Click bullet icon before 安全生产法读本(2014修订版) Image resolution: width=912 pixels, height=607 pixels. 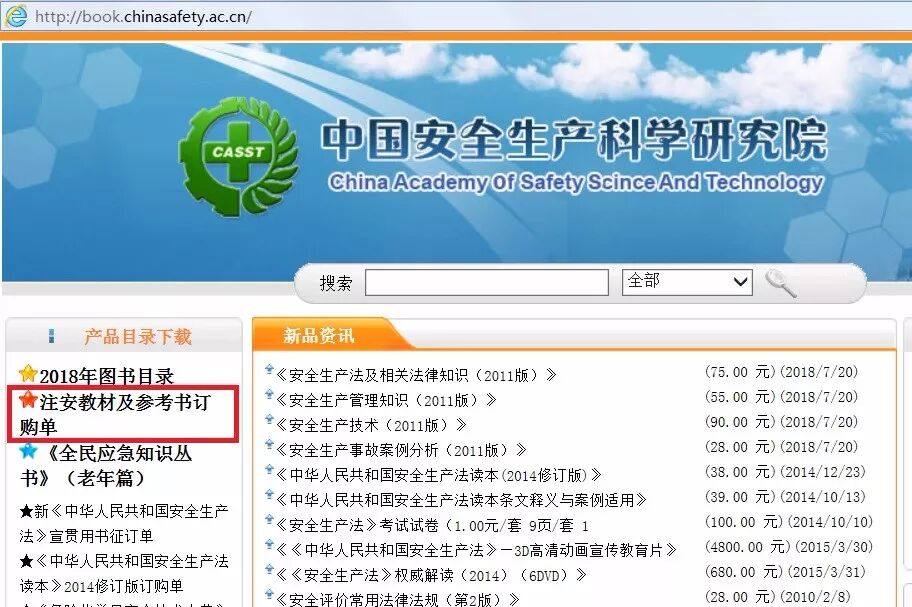[x=269, y=470]
